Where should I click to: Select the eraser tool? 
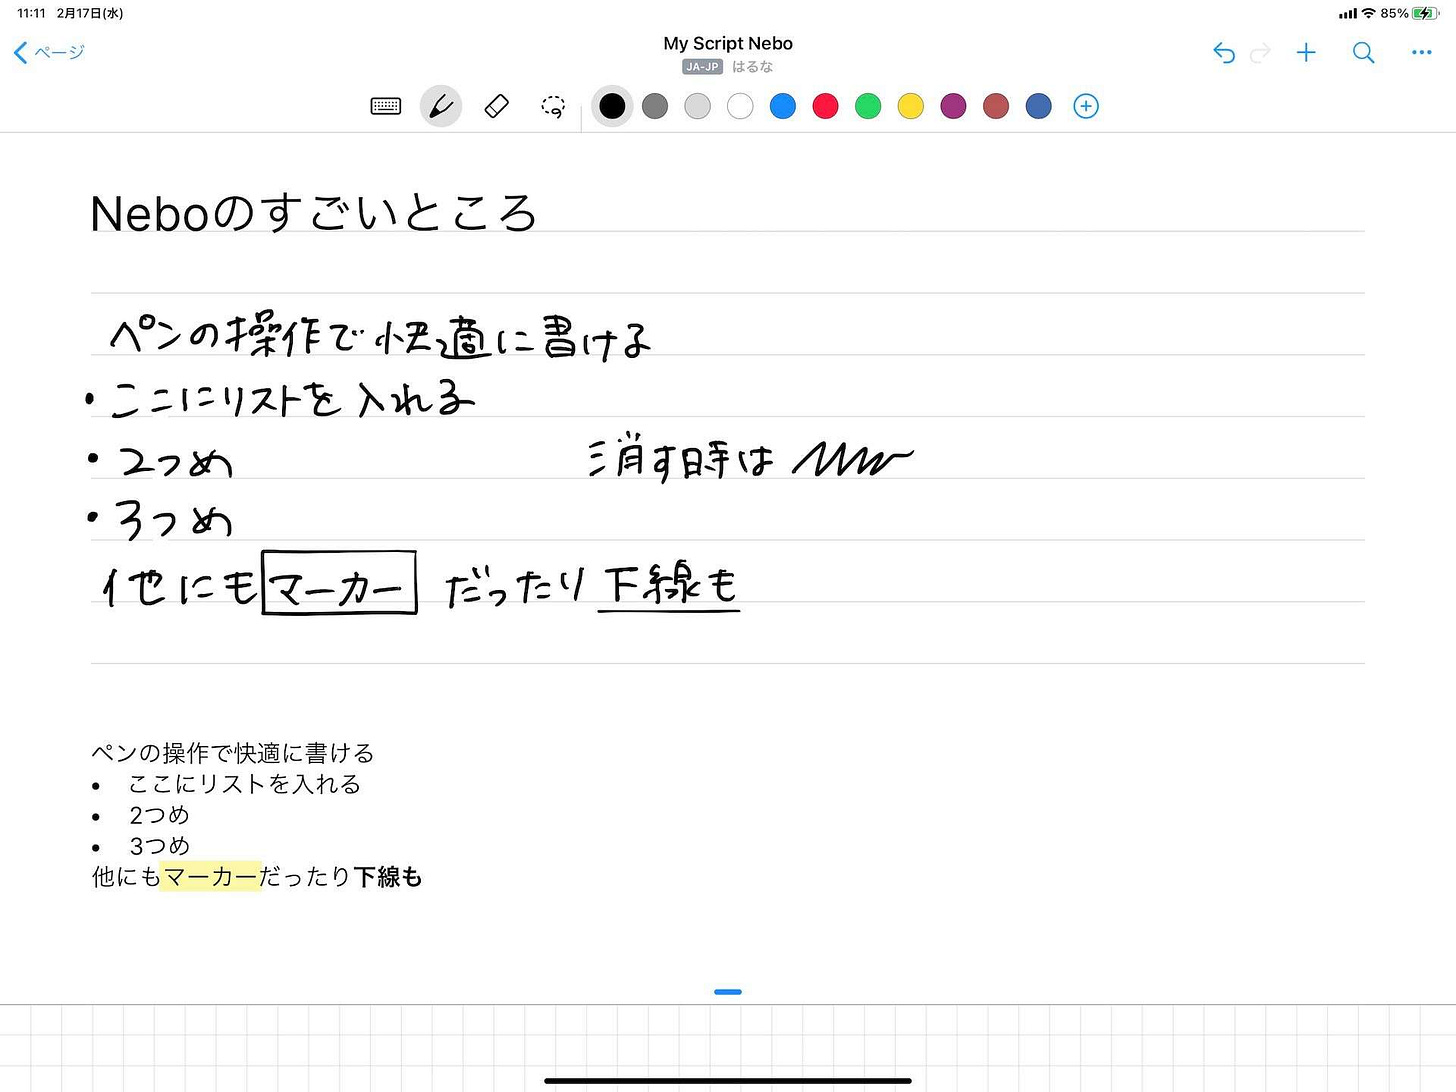[497, 106]
